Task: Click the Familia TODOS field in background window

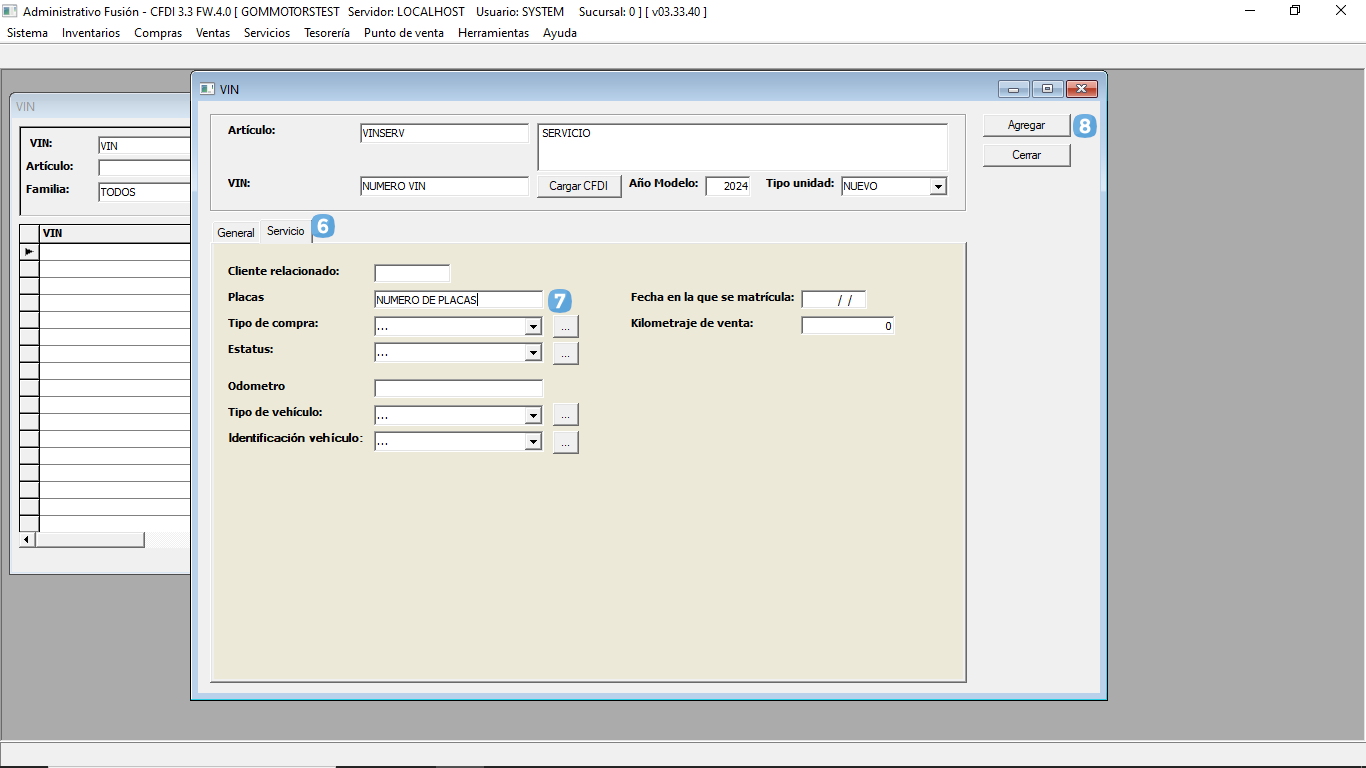Action: click(x=144, y=192)
